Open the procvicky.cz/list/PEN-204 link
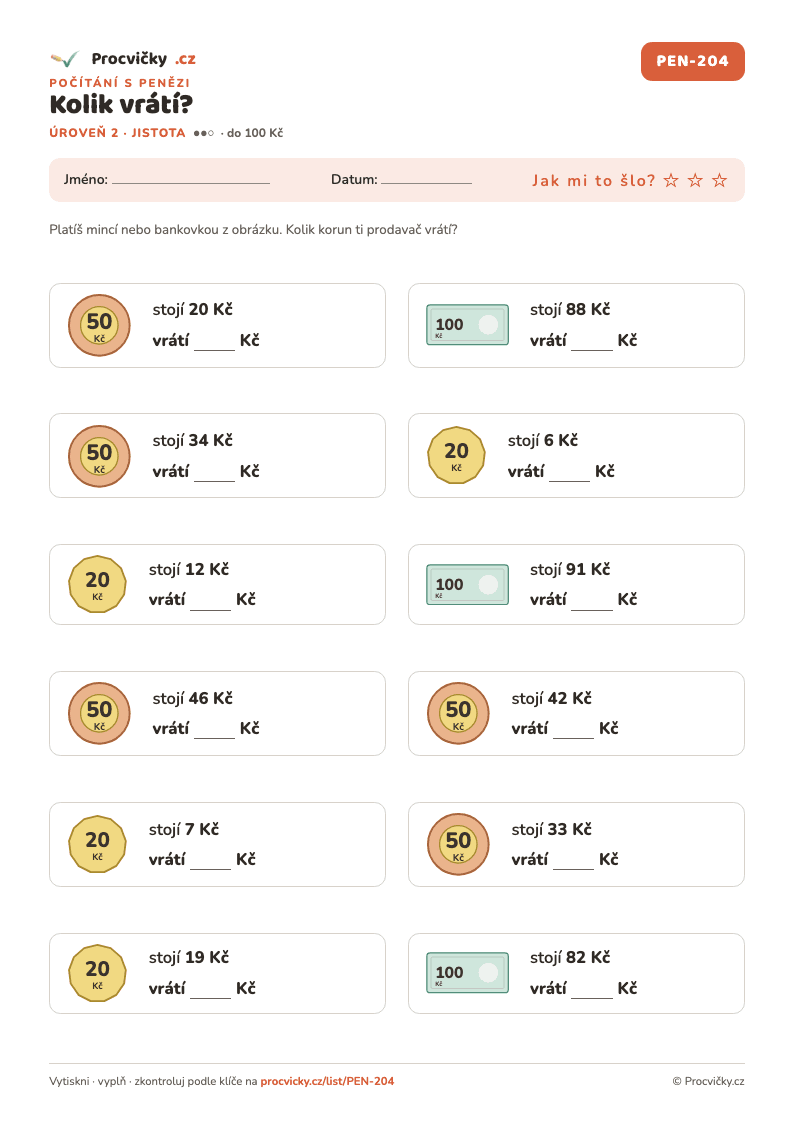The height and width of the screenshot is (1123, 794). (x=327, y=1081)
